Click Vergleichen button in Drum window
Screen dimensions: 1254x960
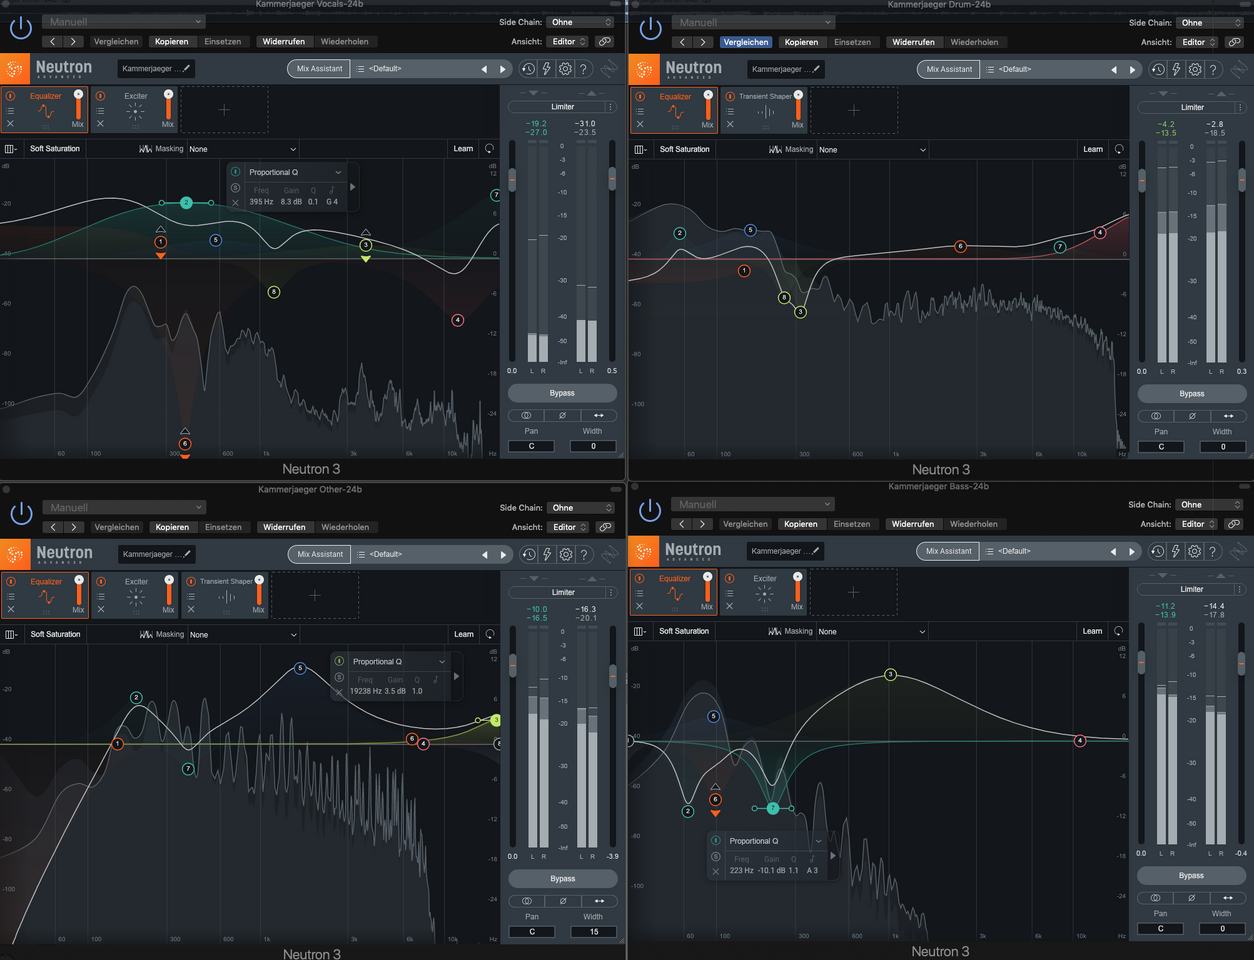coord(746,42)
